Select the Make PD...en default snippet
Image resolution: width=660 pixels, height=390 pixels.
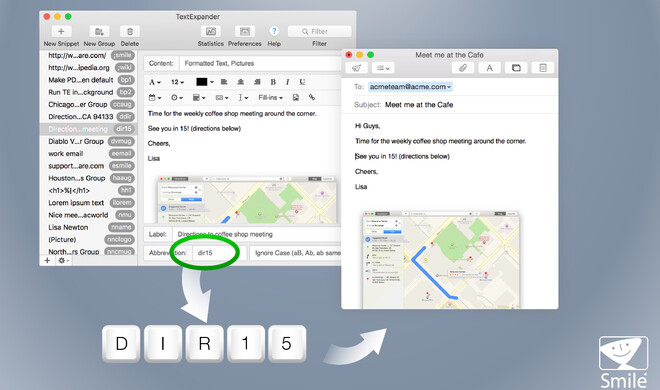point(88,80)
